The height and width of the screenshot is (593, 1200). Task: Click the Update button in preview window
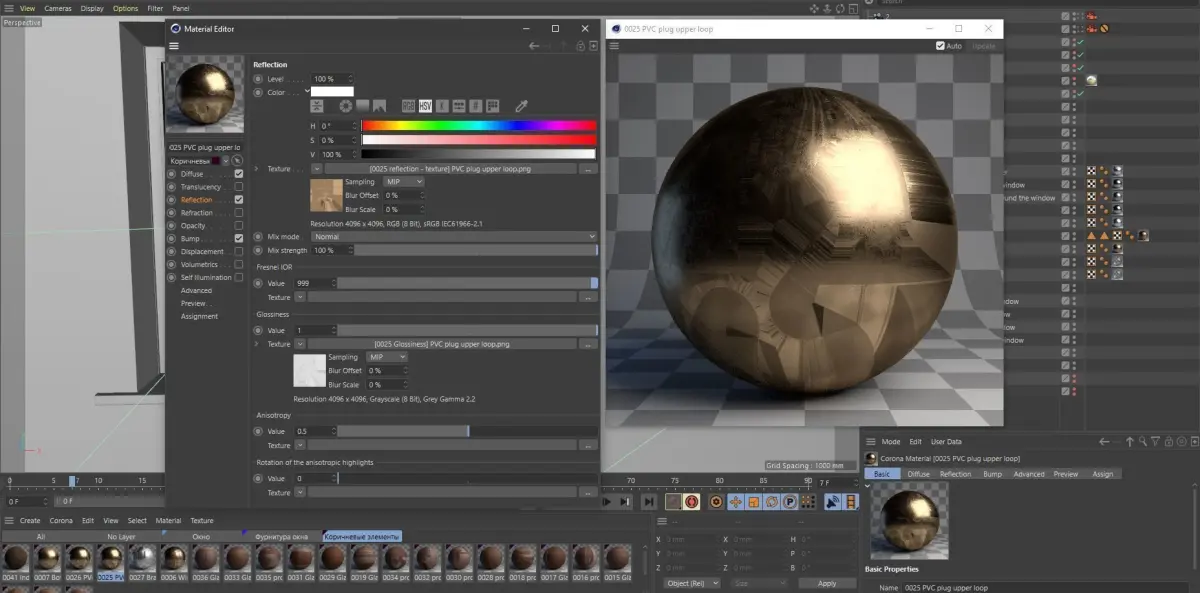click(x=984, y=46)
